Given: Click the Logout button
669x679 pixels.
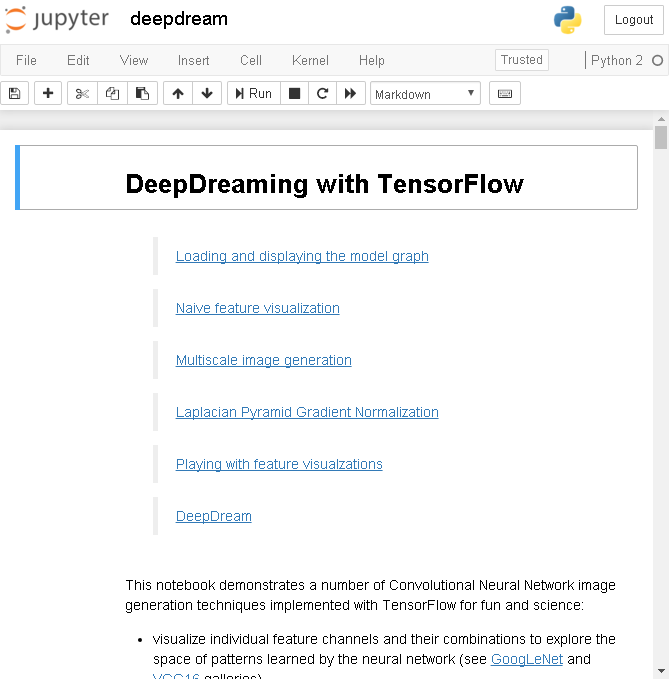Looking at the screenshot, I should tap(634, 20).
